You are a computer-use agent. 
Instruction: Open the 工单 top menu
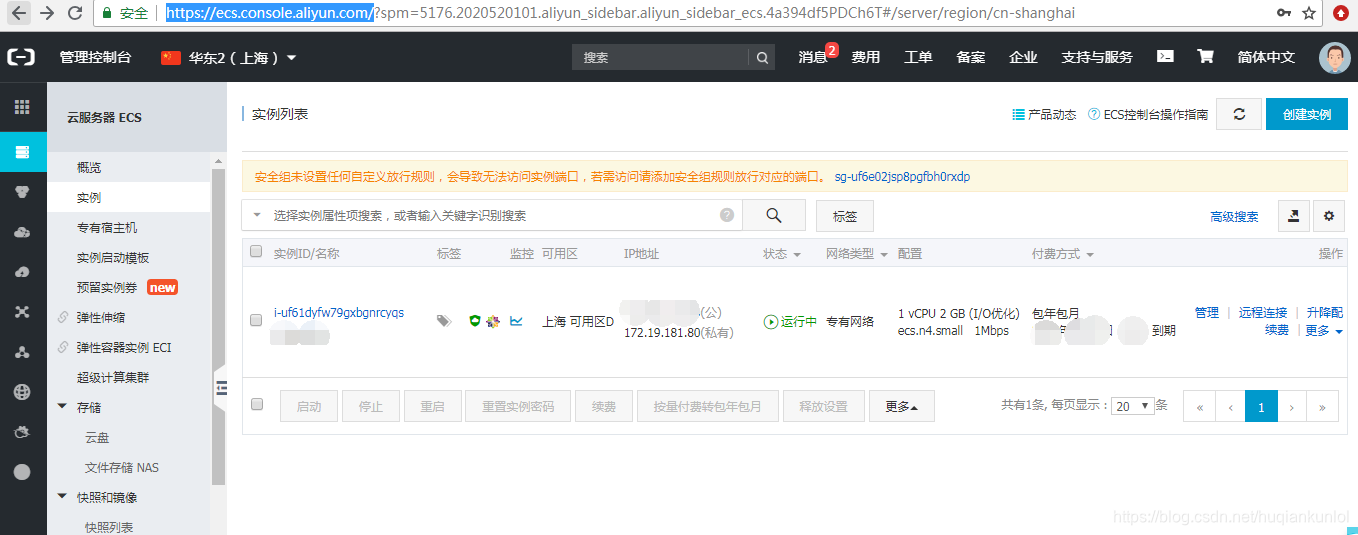tap(918, 58)
